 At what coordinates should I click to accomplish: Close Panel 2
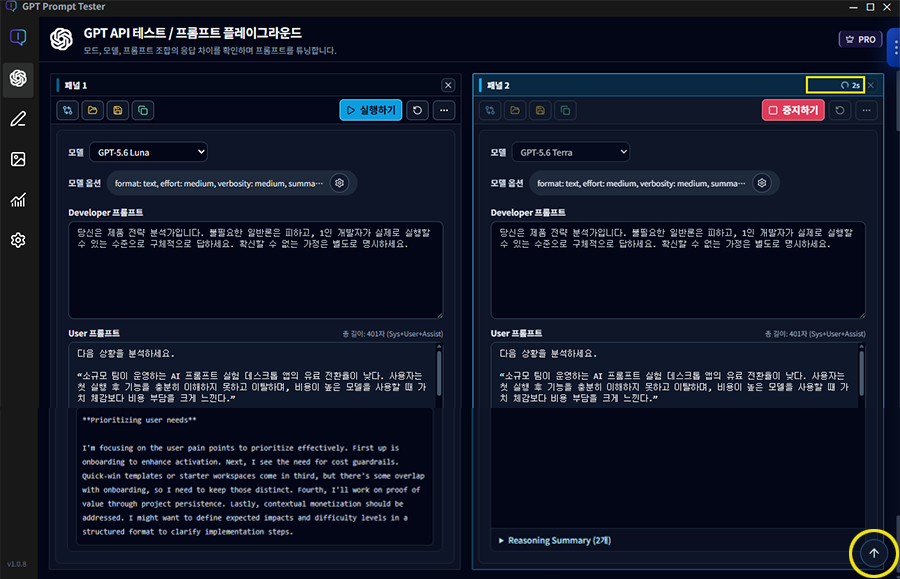coord(871,86)
